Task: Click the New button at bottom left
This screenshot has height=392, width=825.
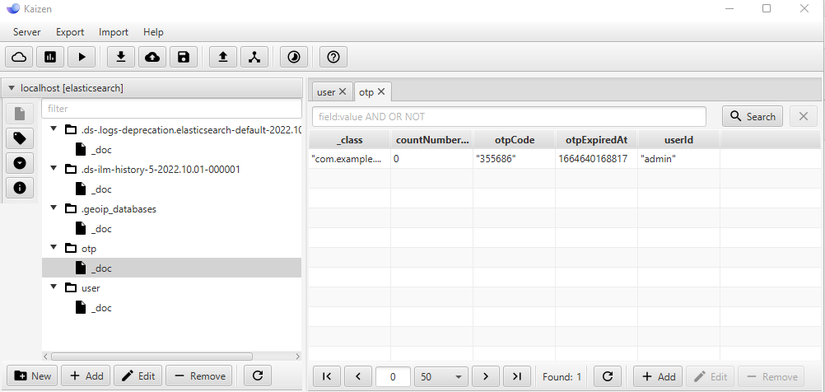Action: click(x=33, y=376)
